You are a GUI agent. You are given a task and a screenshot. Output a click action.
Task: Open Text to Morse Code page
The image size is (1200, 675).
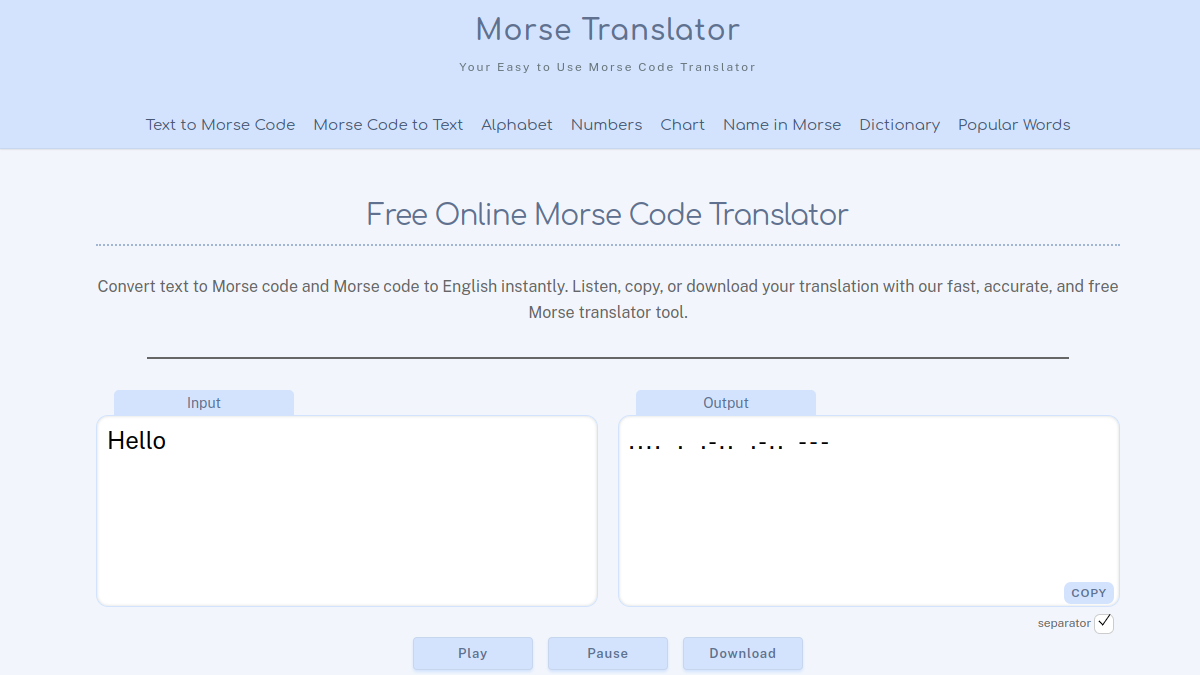pyautogui.click(x=220, y=125)
